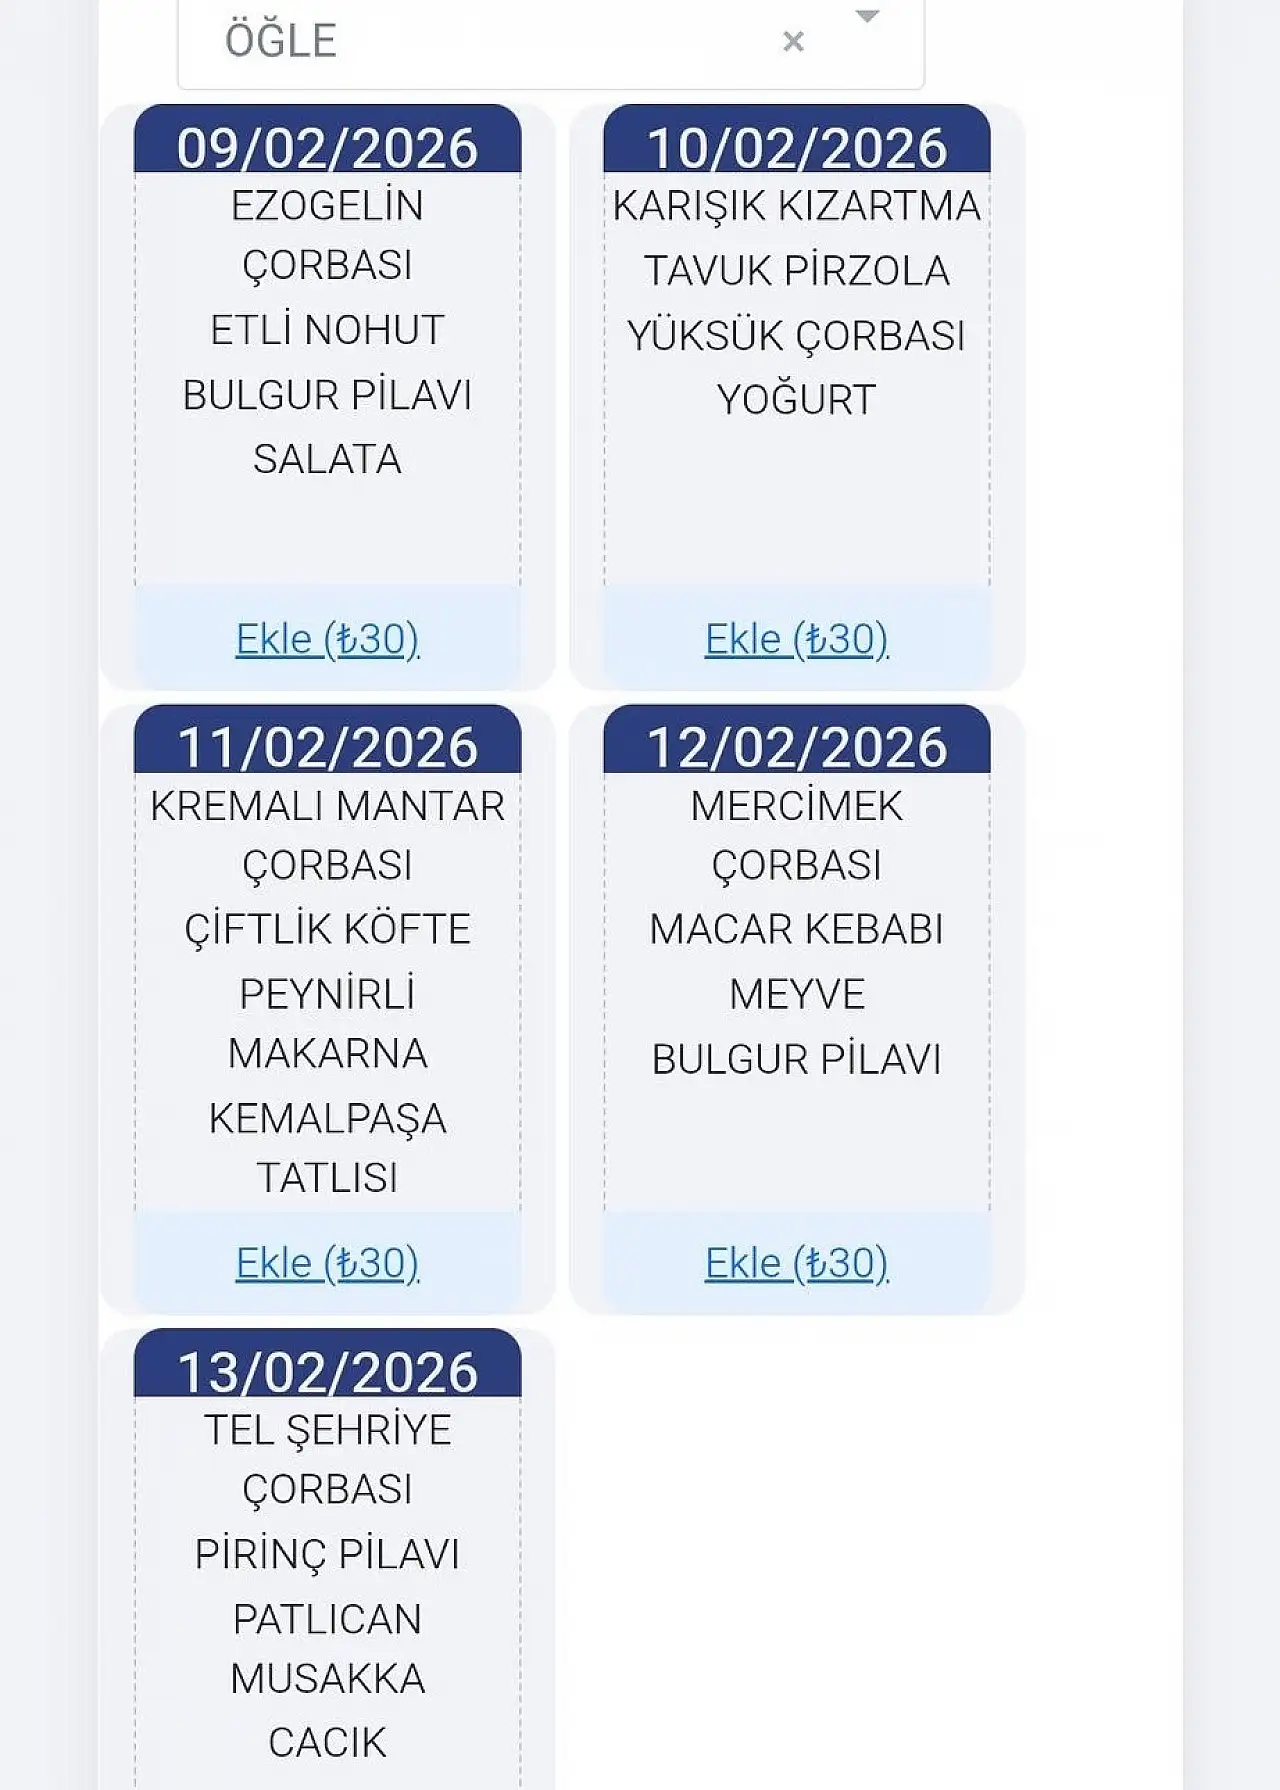Select the 09/02/2026 date header
This screenshot has height=1790, width=1280.
(x=327, y=146)
